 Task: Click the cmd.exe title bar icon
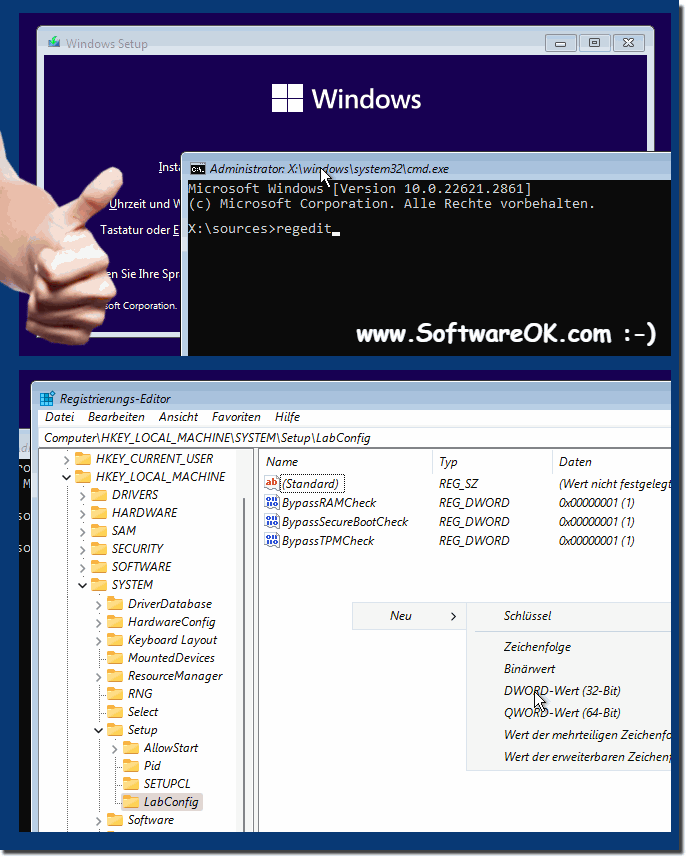(x=197, y=169)
